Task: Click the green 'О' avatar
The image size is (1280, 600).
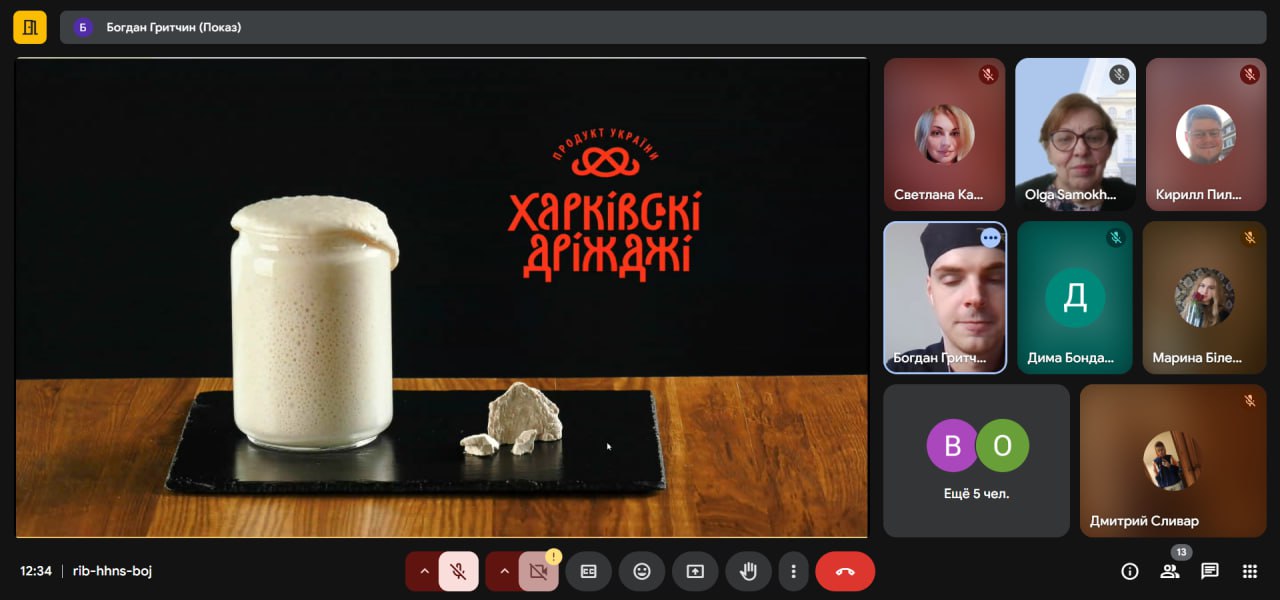Action: click(1001, 445)
